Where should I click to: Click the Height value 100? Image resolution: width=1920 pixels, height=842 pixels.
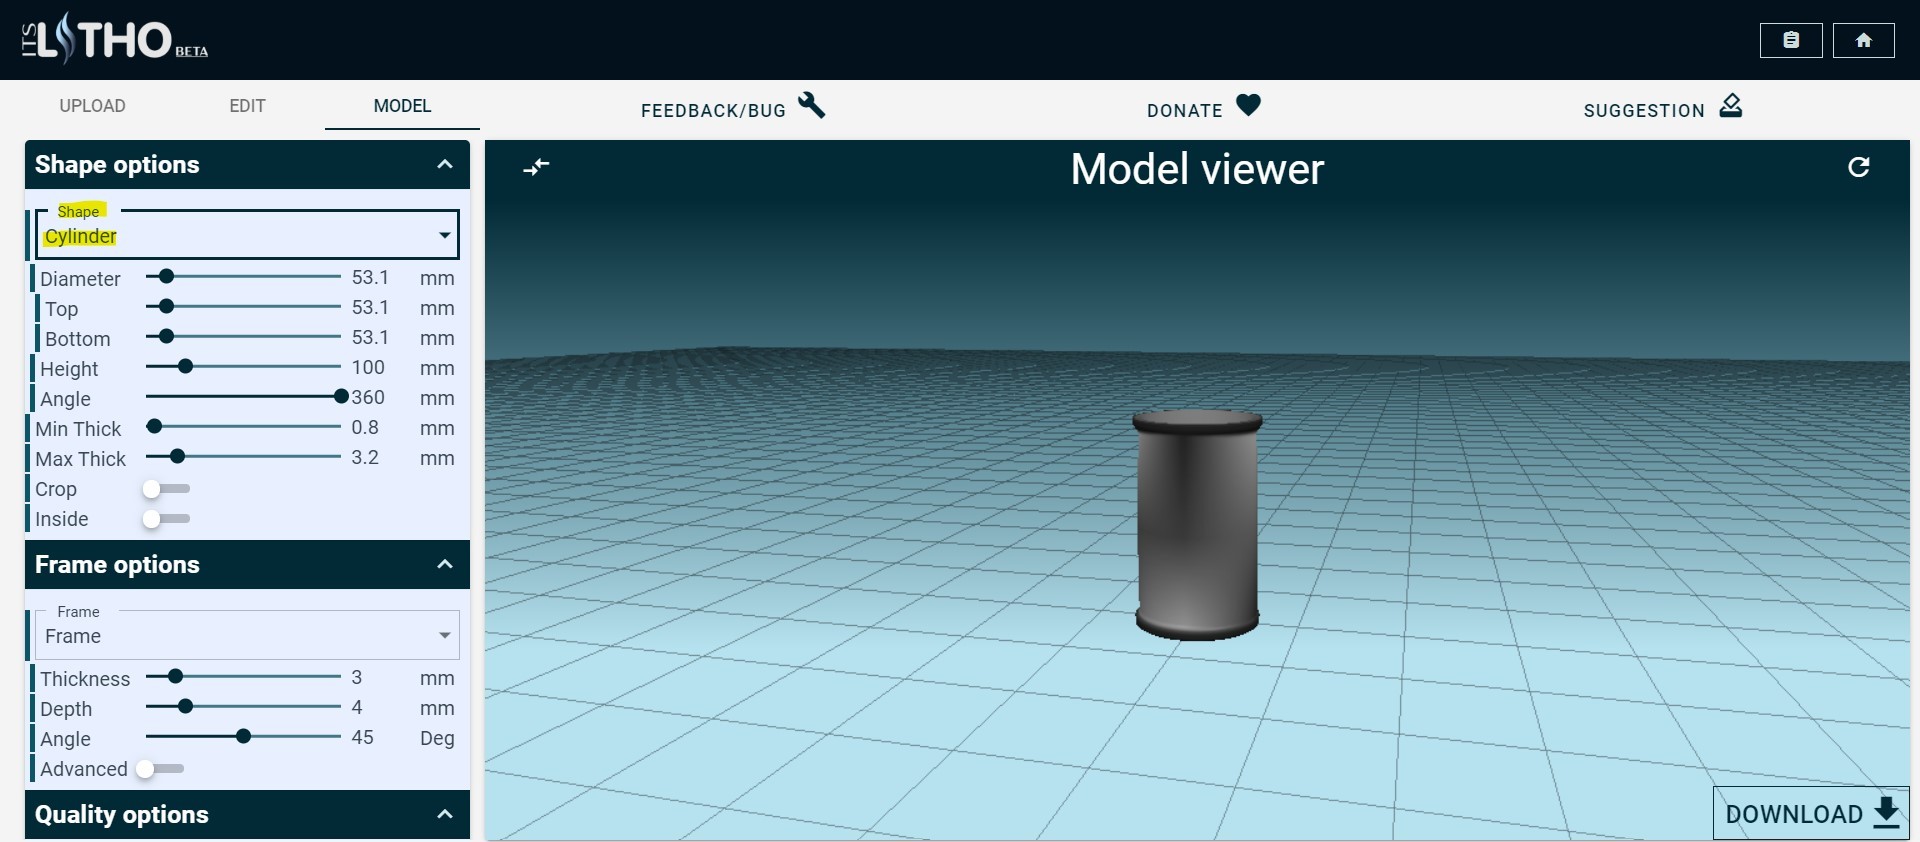(x=368, y=367)
